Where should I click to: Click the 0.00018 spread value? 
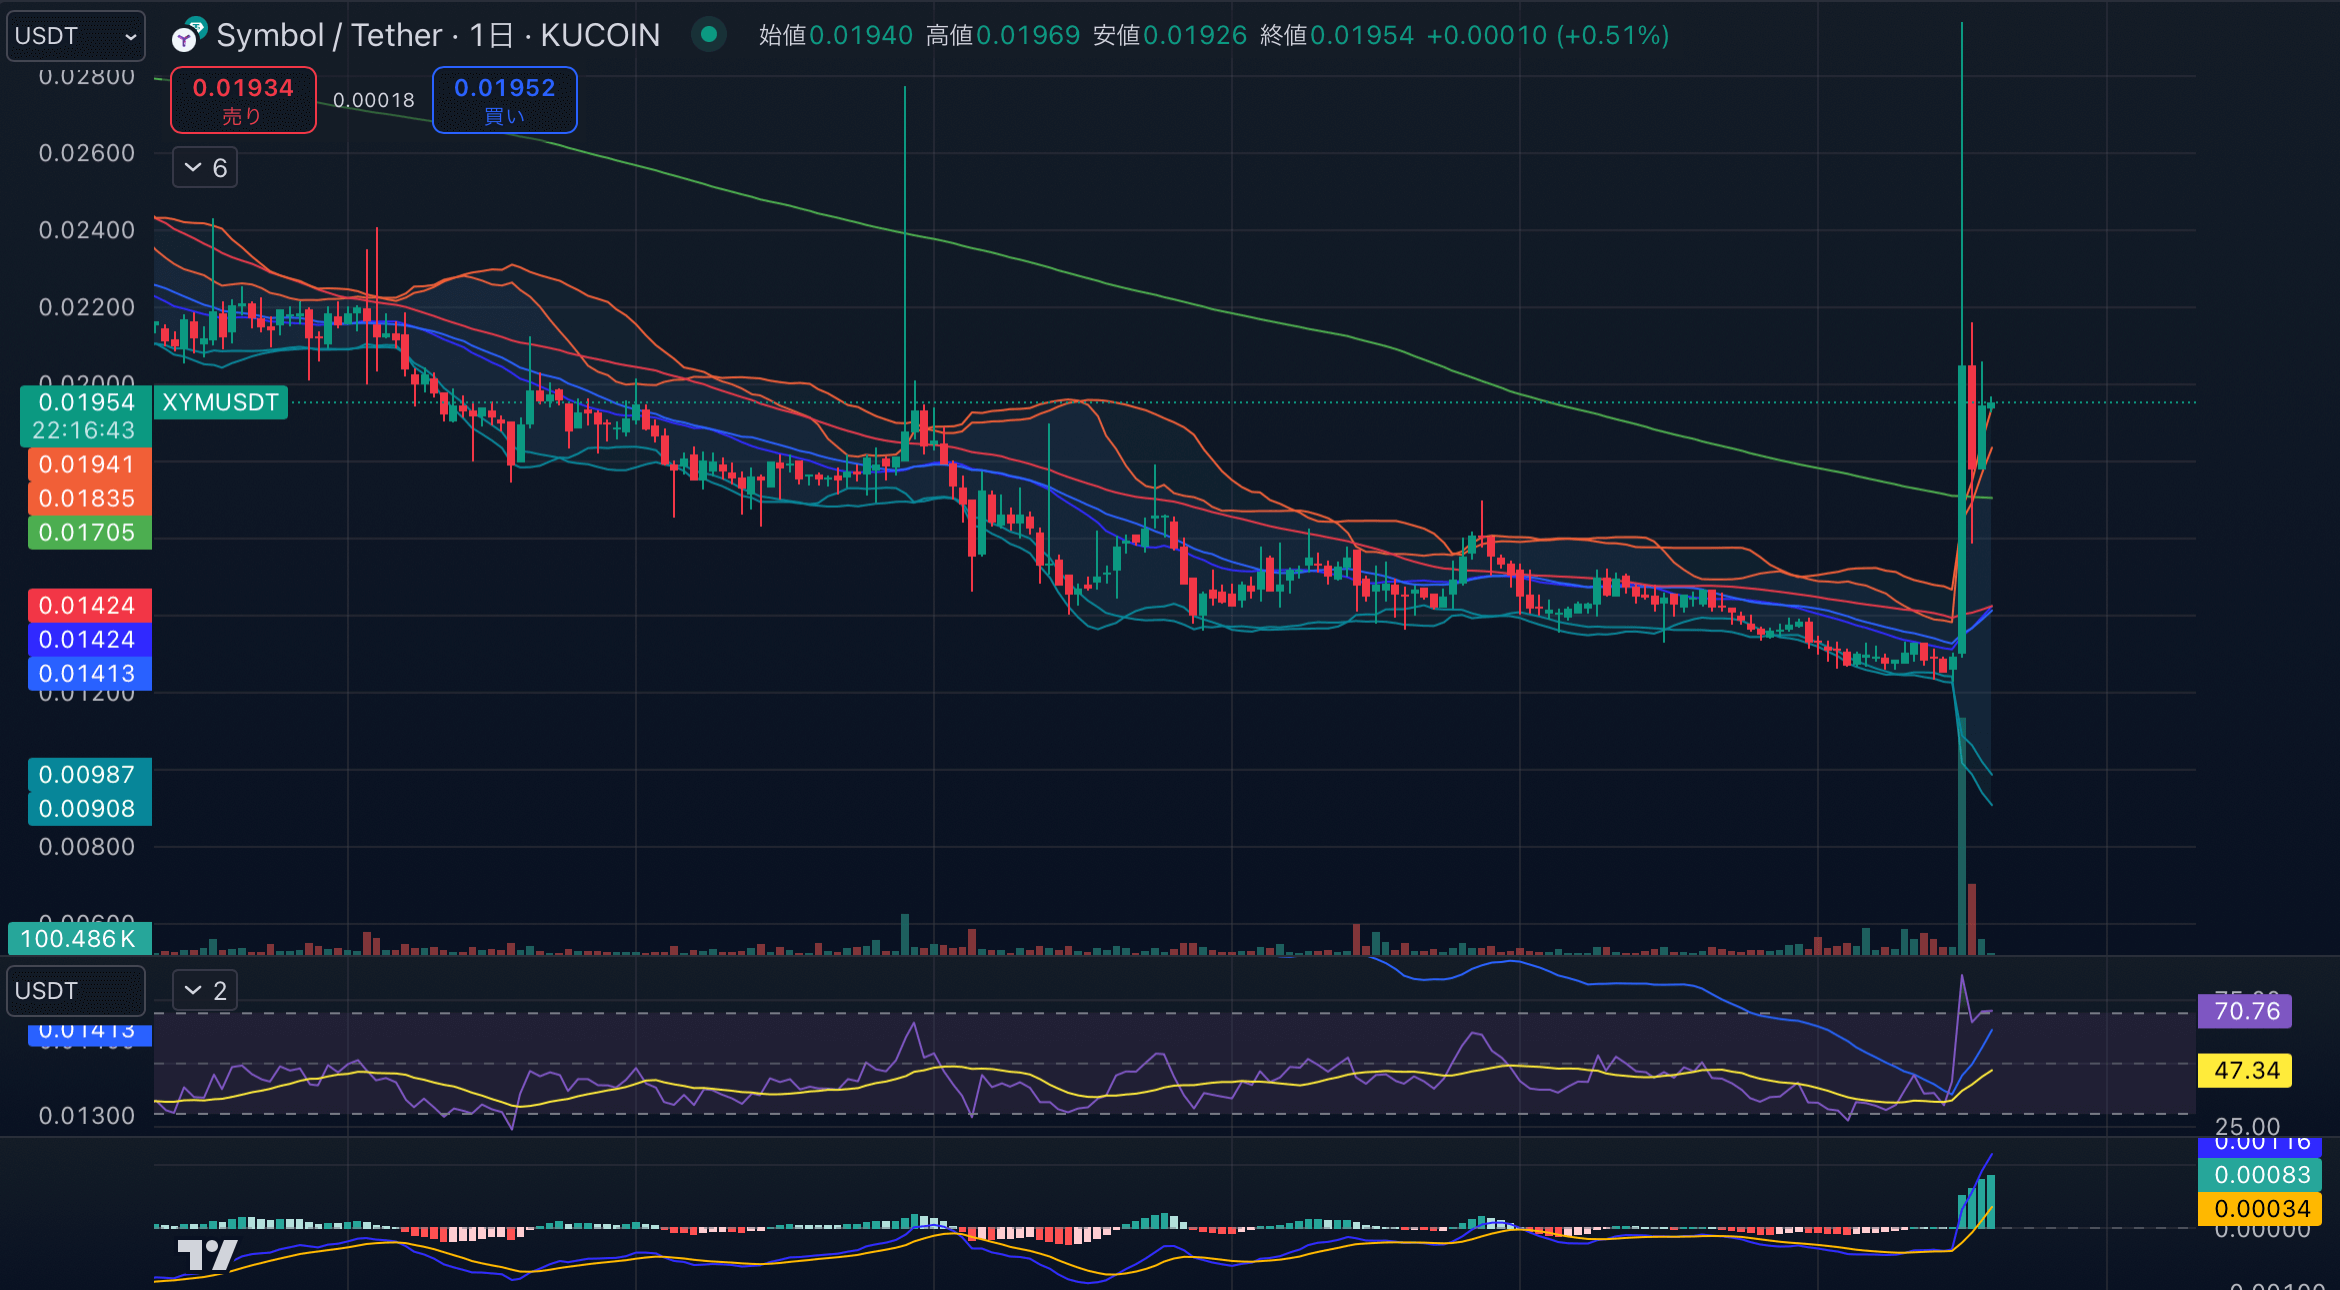tap(374, 100)
